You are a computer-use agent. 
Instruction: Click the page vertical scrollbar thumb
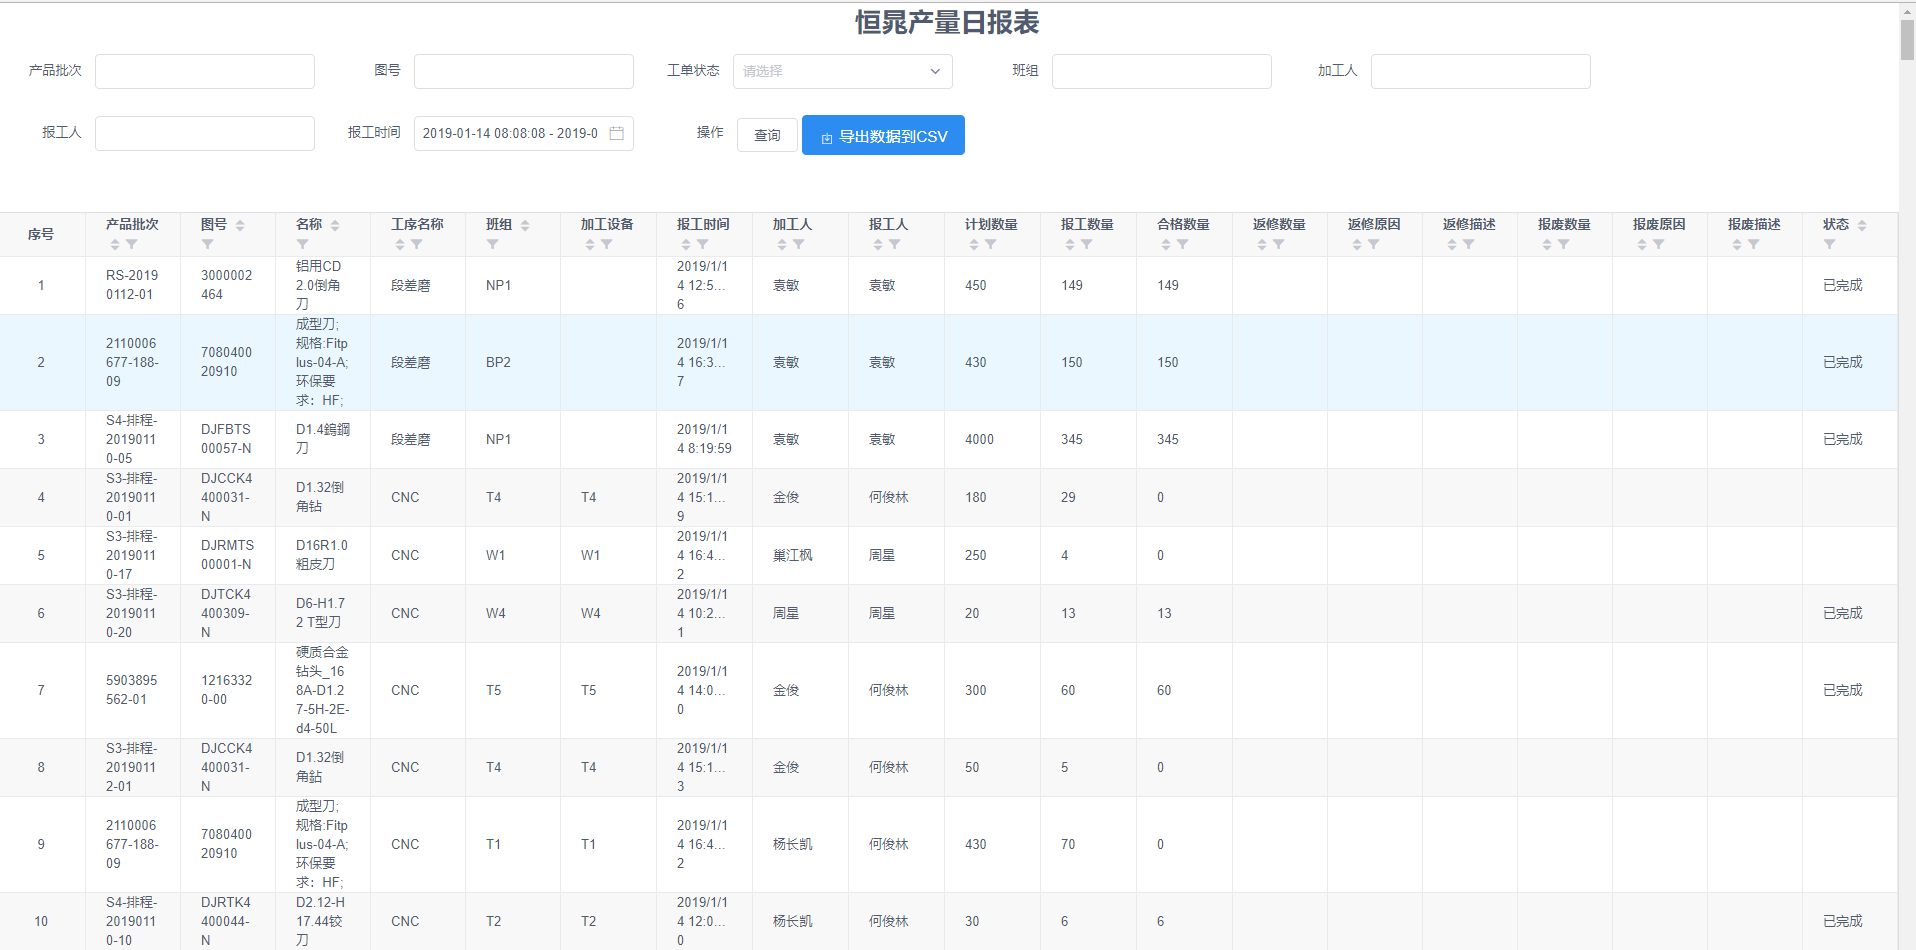[x=1907, y=40]
